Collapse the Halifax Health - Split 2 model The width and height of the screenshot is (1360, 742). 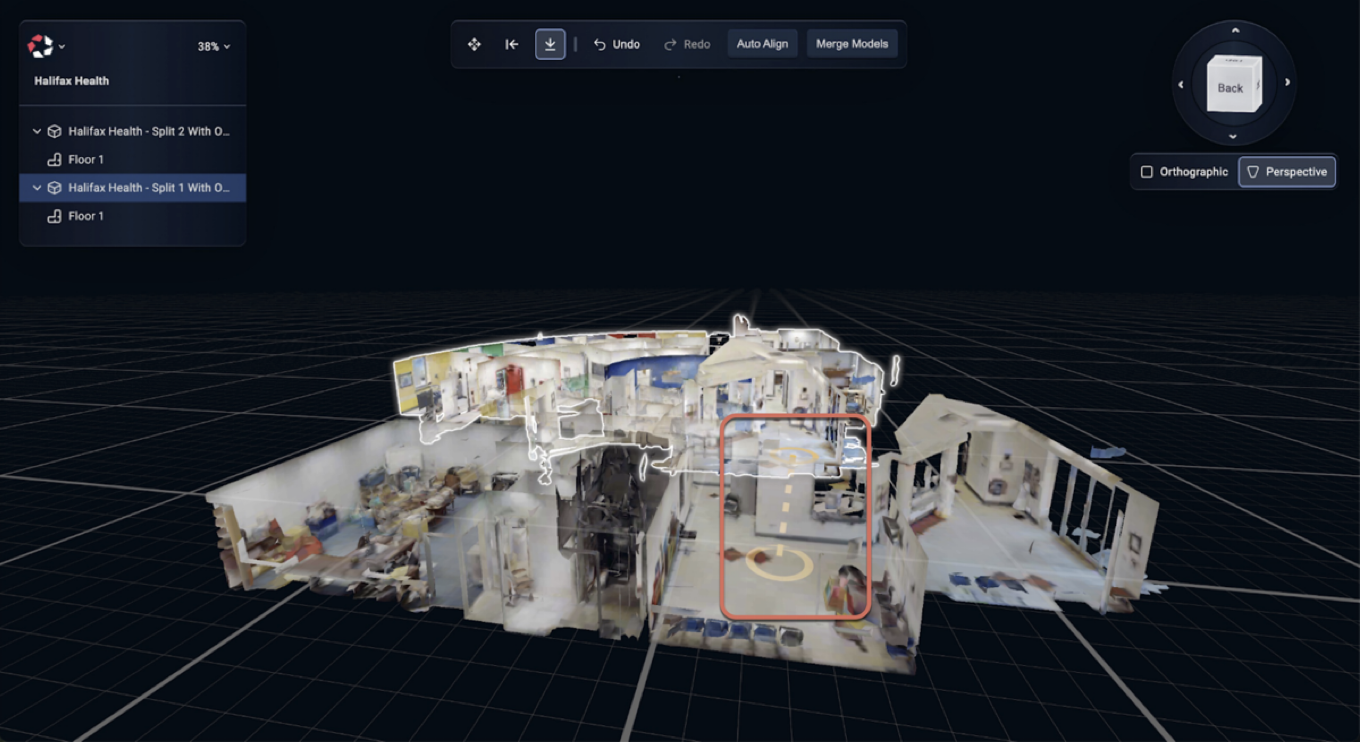click(x=37, y=131)
